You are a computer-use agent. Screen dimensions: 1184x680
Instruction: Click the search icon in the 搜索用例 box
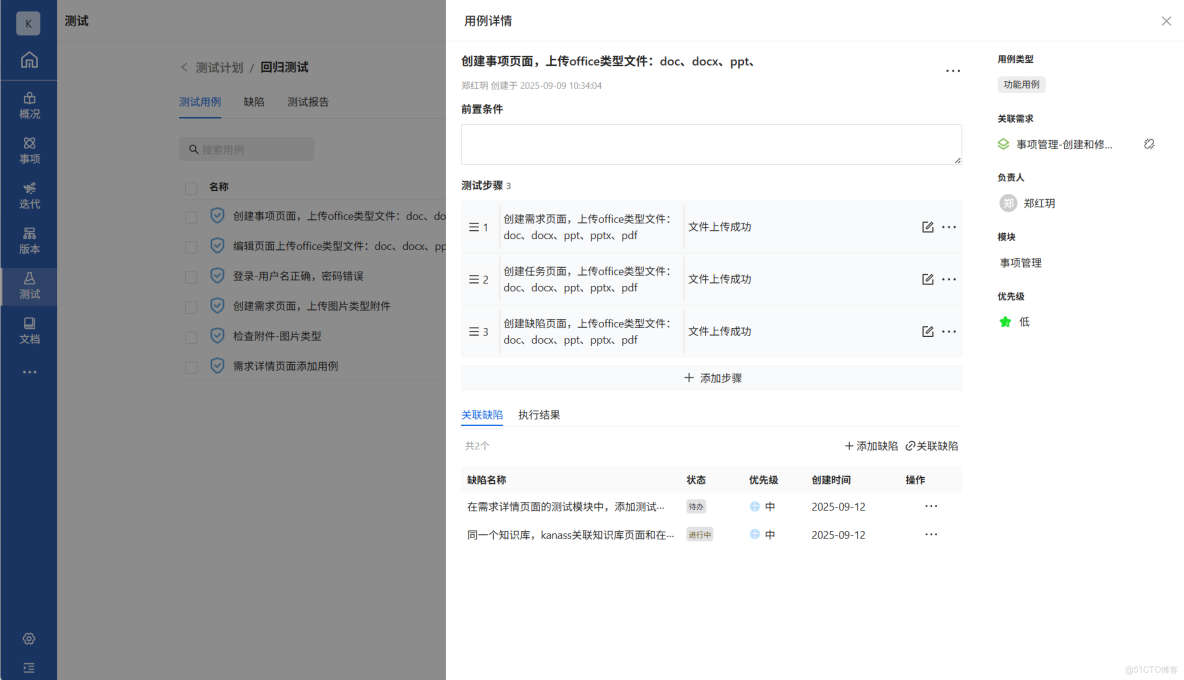pyautogui.click(x=194, y=148)
